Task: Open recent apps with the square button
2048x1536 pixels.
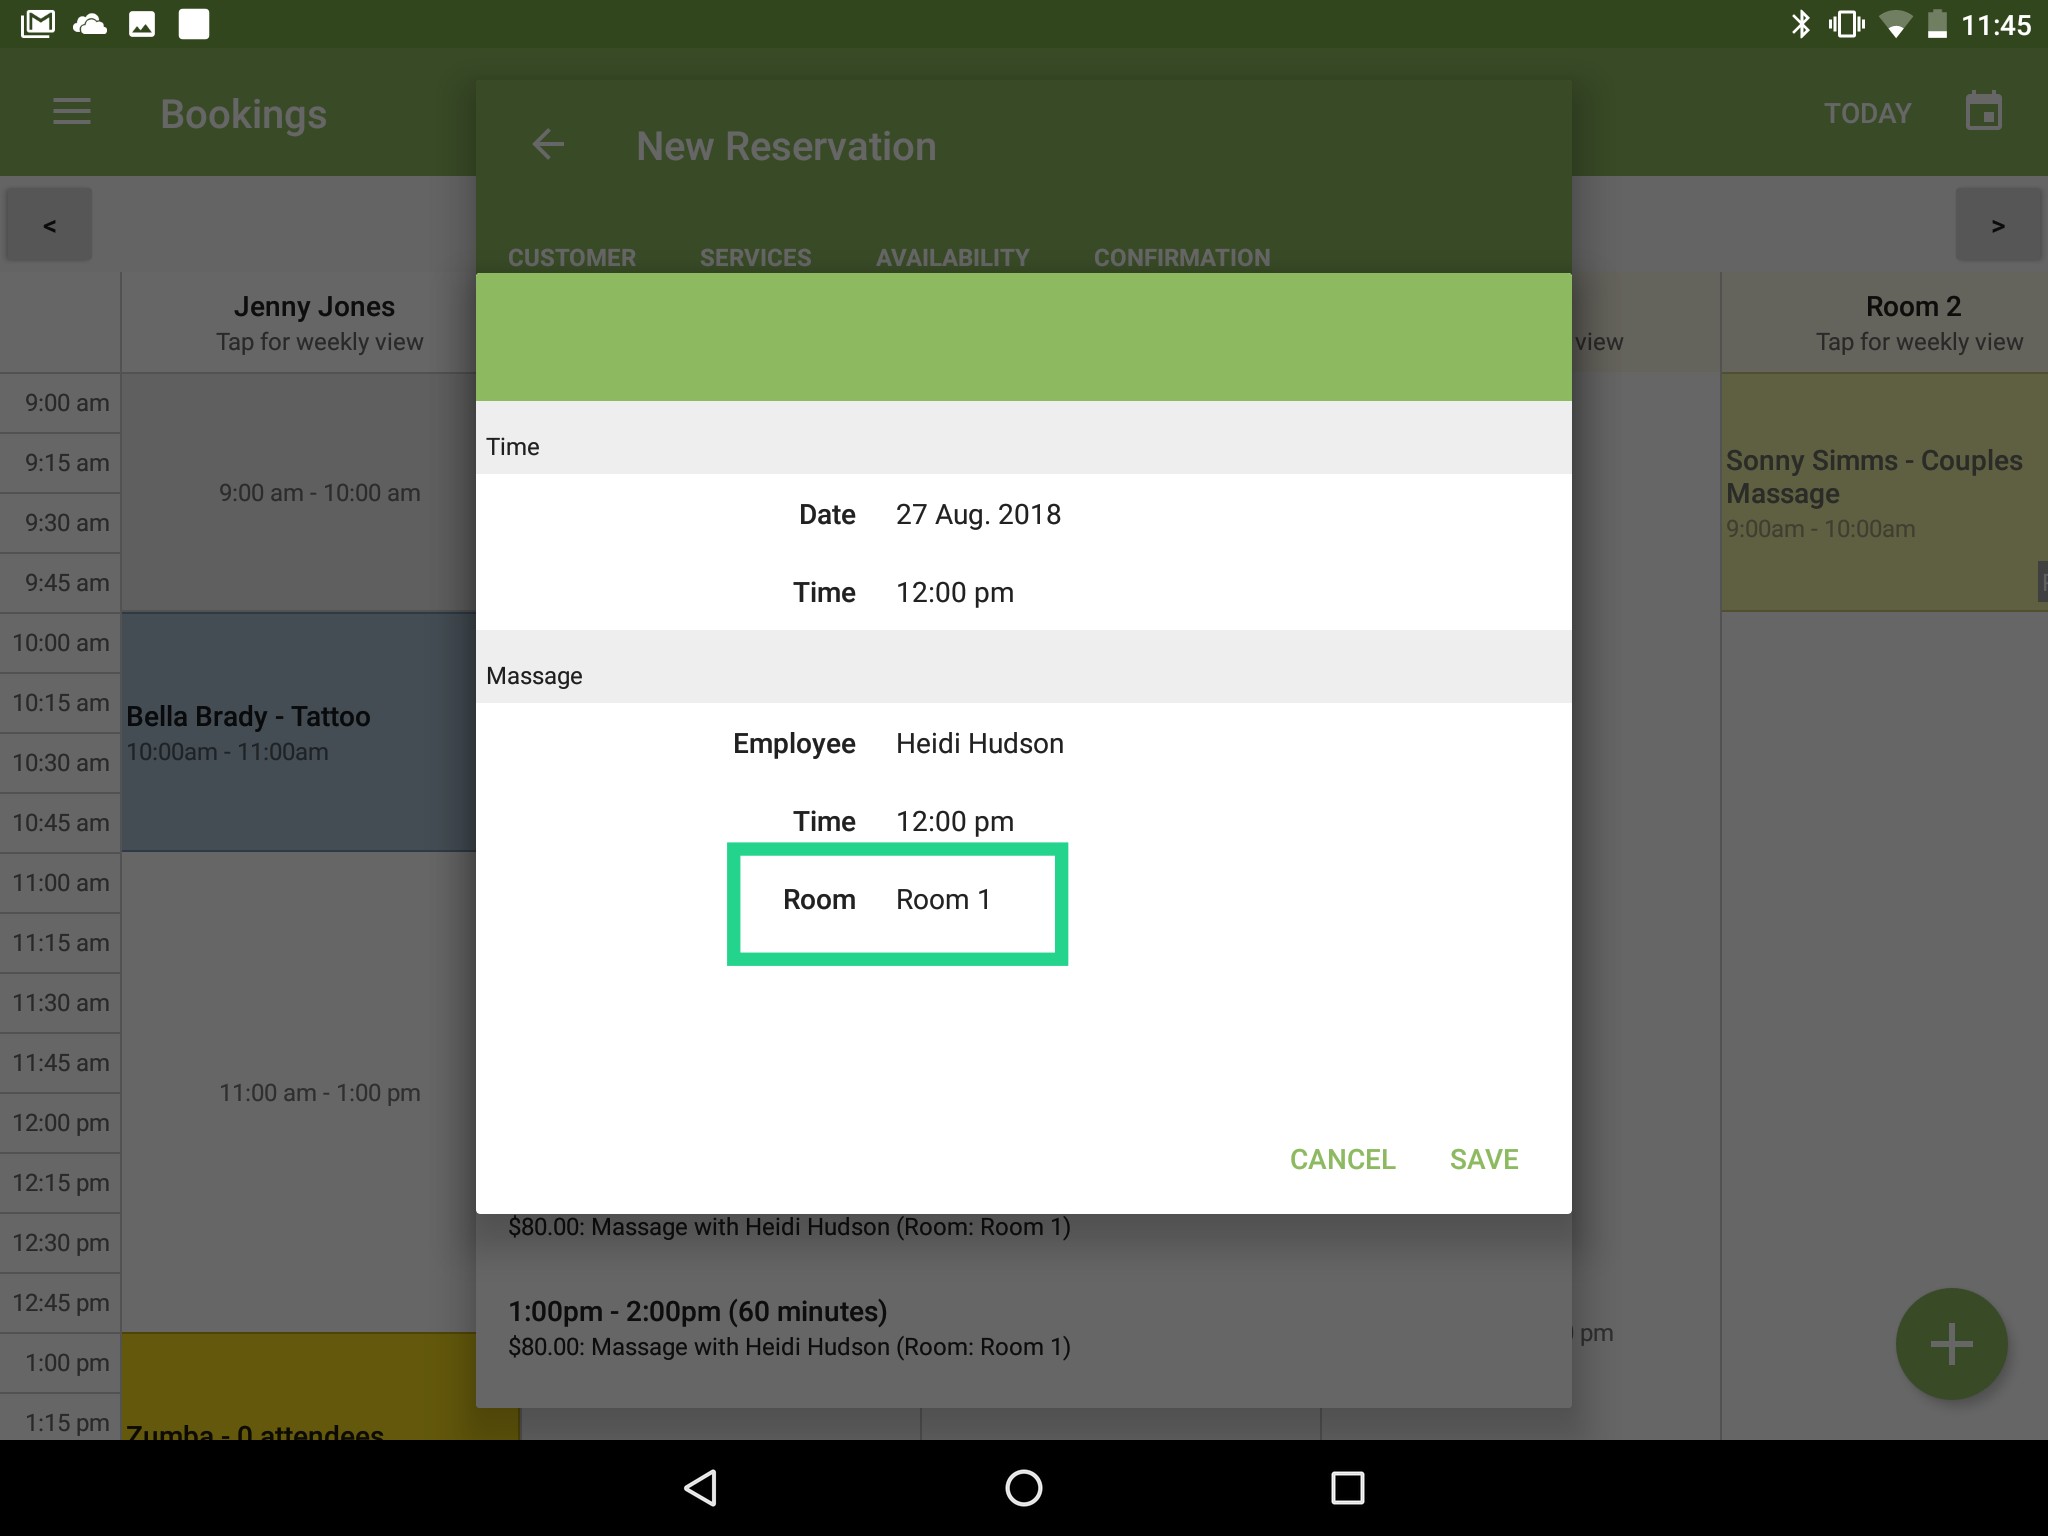Action: pyautogui.click(x=1347, y=1487)
